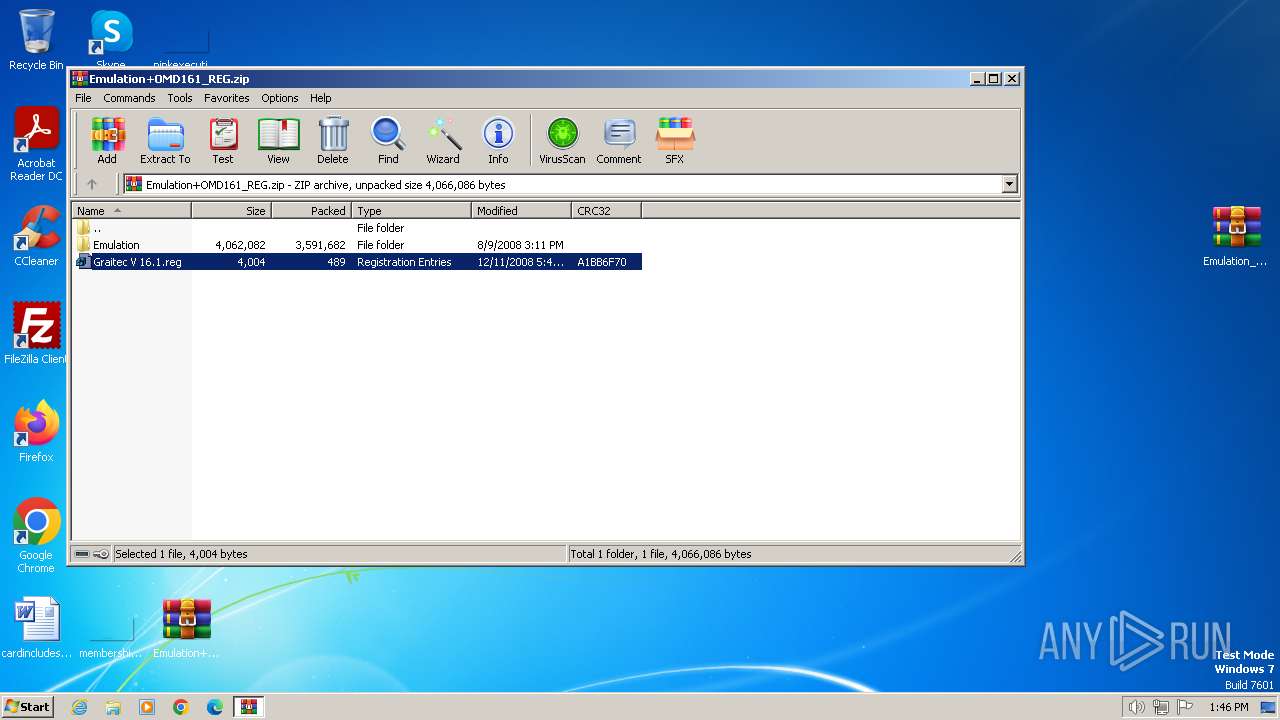Click 'Registration Entries' type cell

pos(404,262)
